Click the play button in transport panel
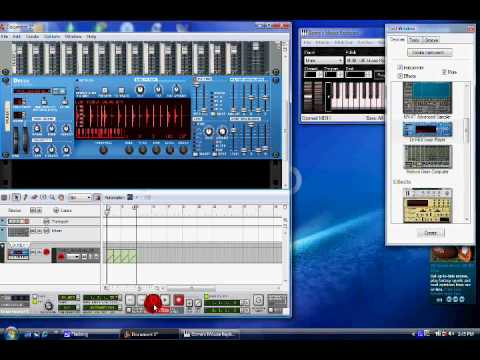 pyautogui.click(x=165, y=300)
